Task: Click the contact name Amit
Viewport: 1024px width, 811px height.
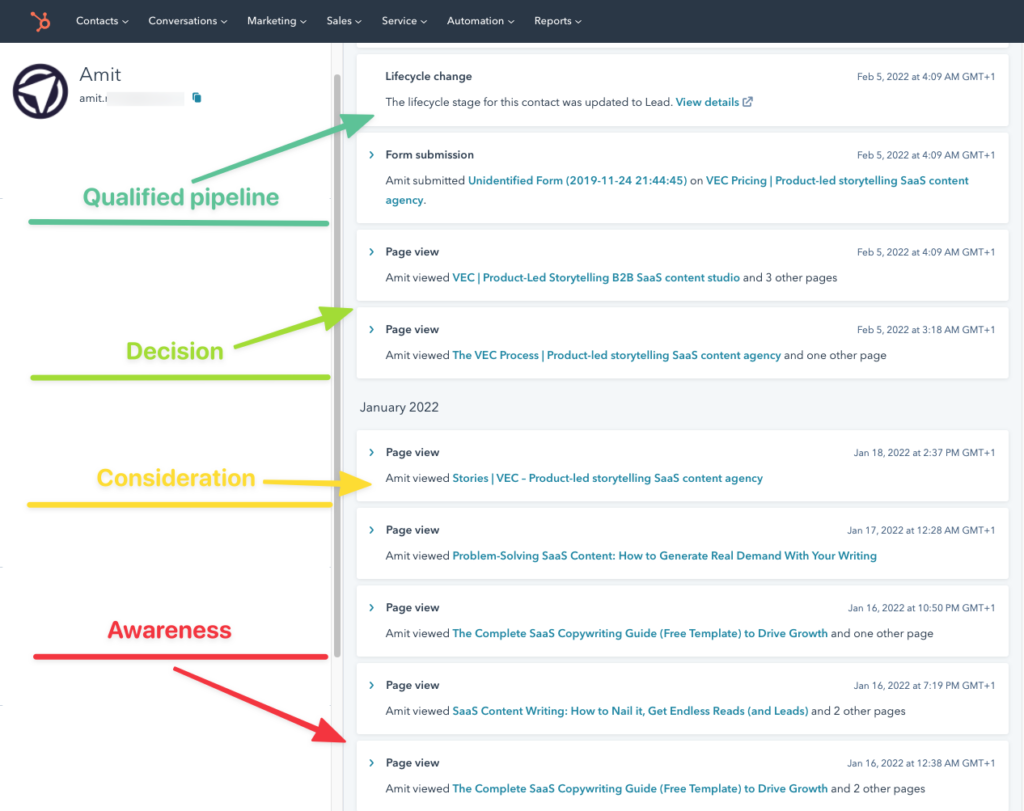Action: click(100, 74)
